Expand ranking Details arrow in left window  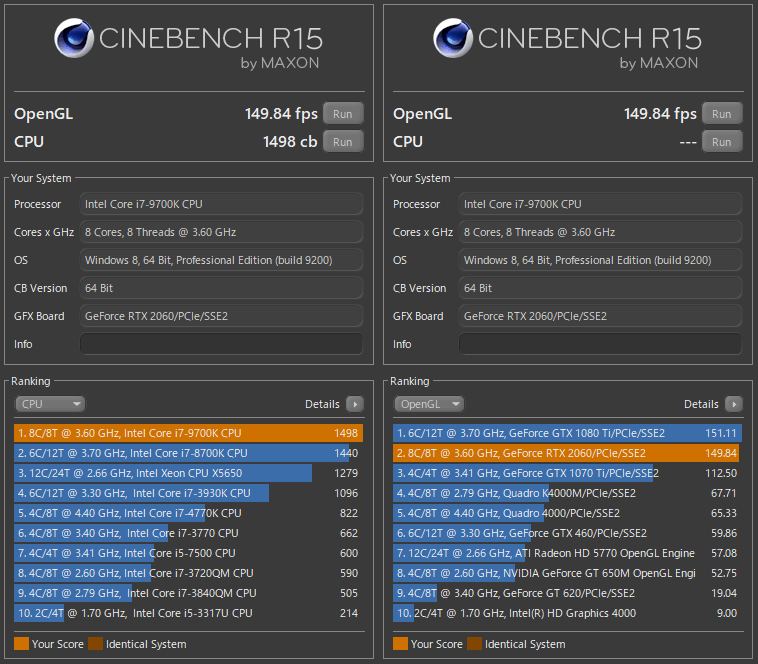(x=355, y=404)
